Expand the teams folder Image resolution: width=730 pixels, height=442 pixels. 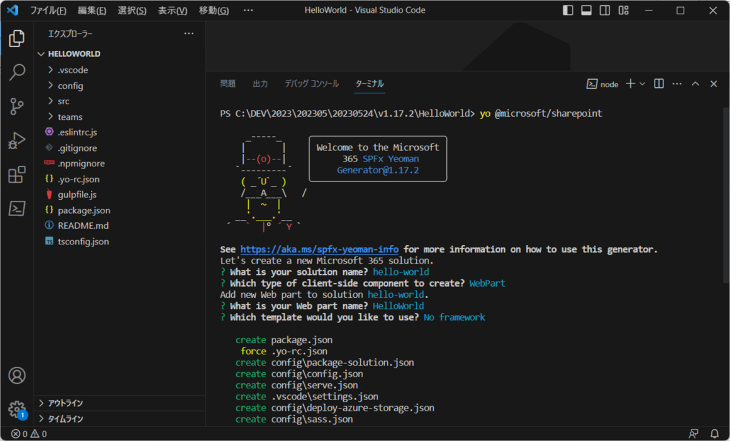(x=120, y=117)
